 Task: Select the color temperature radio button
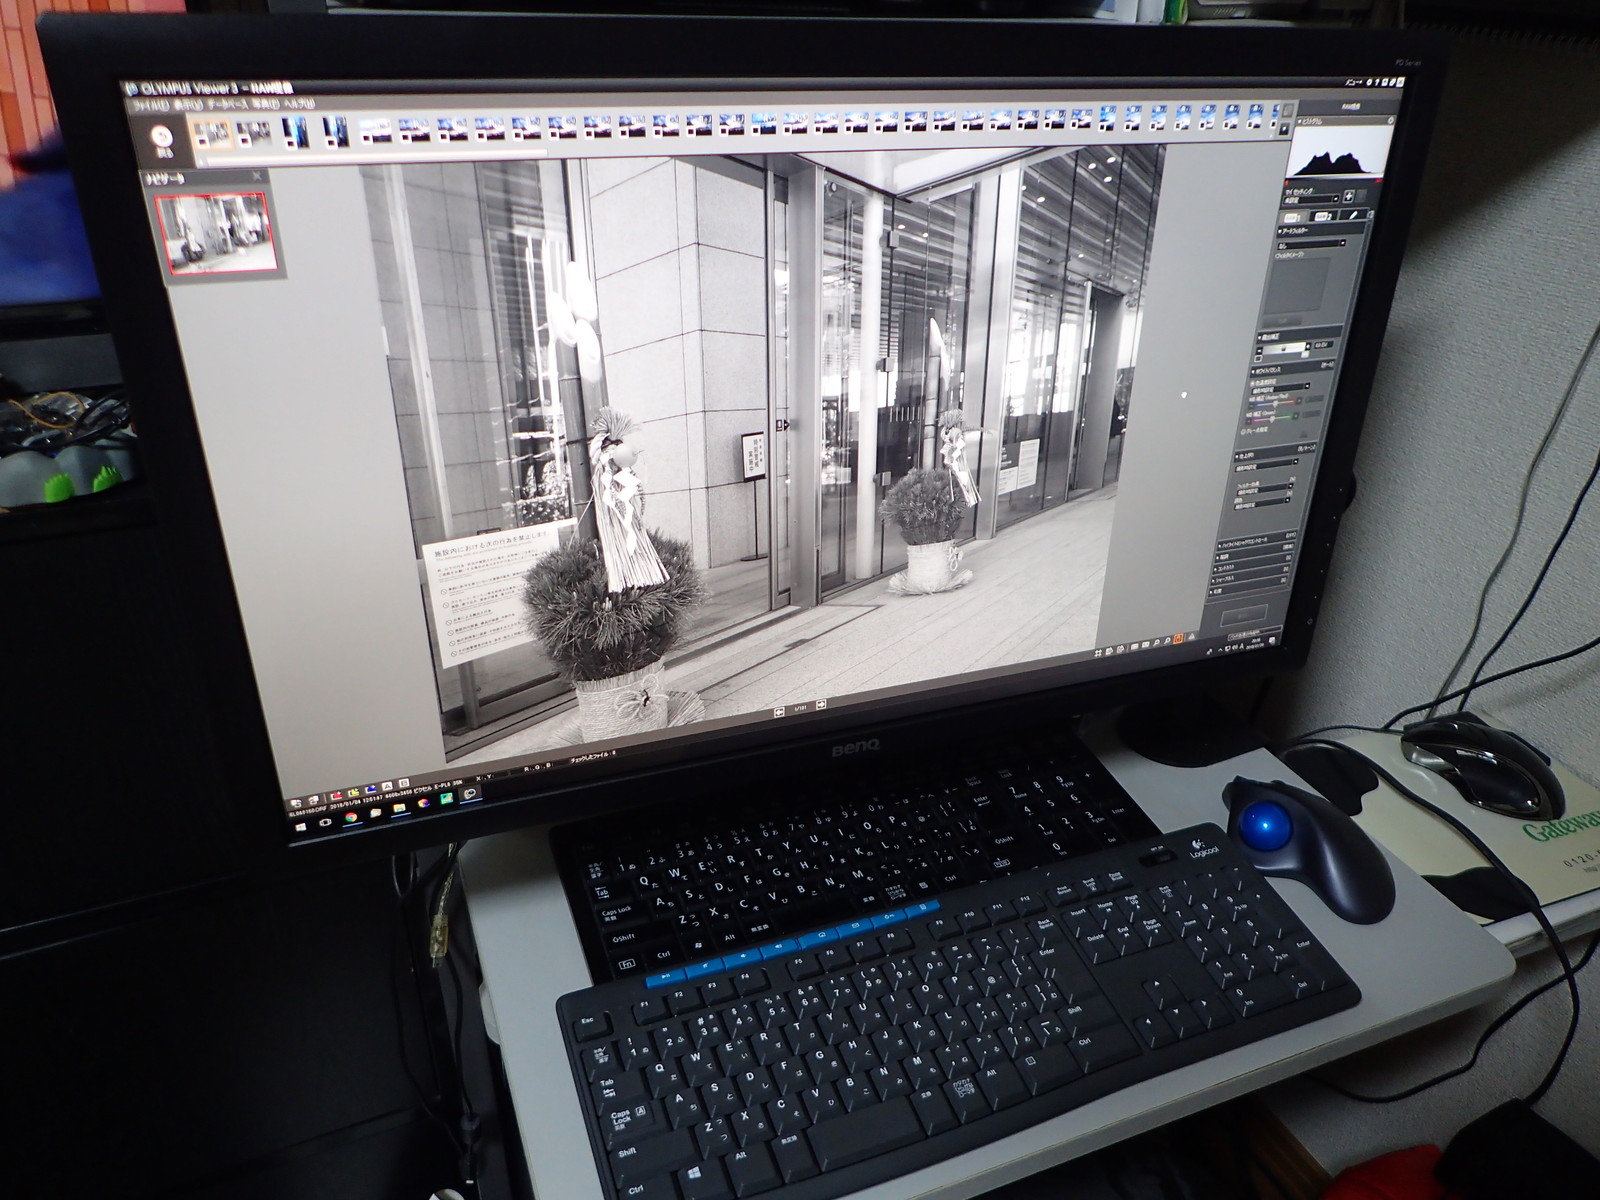(1253, 384)
